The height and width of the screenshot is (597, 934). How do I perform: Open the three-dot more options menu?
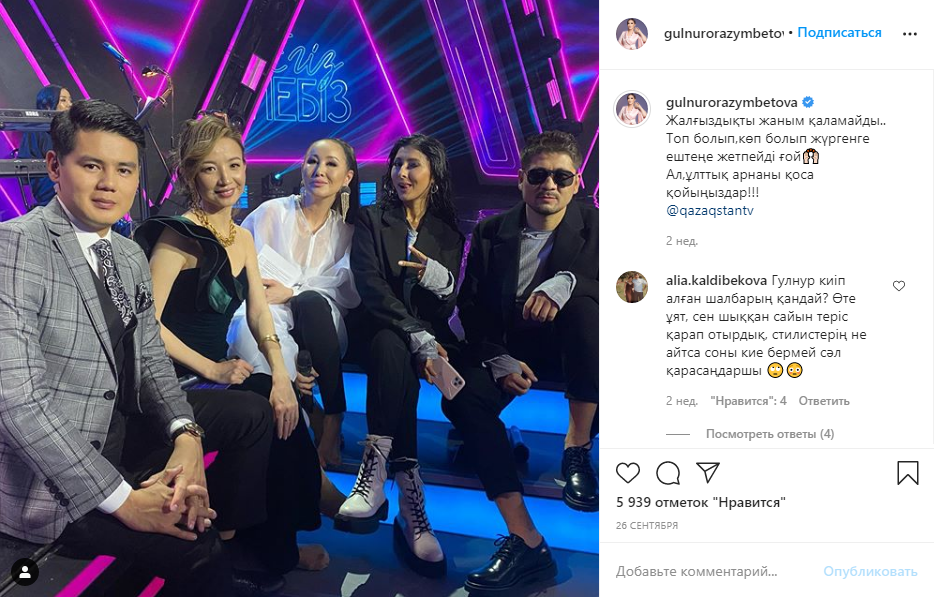910,34
